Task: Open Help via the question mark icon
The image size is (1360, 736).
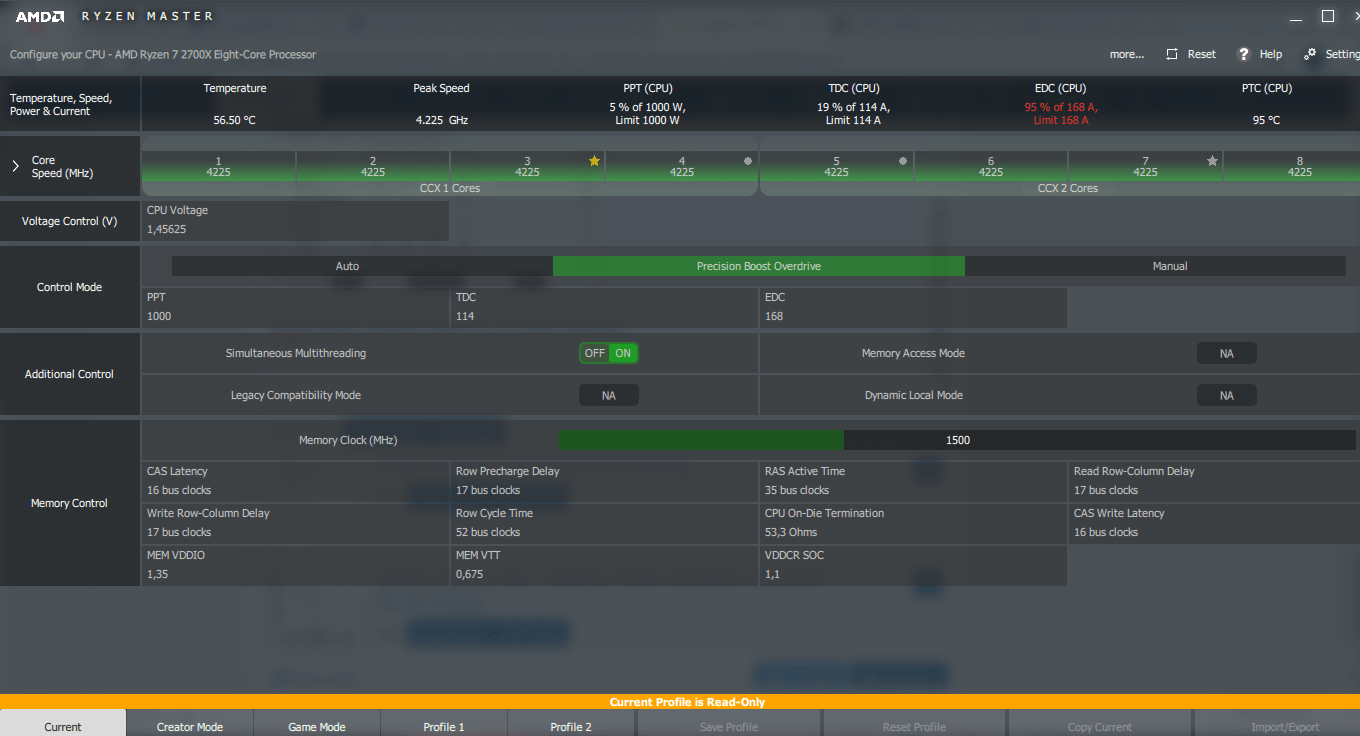Action: click(1244, 54)
